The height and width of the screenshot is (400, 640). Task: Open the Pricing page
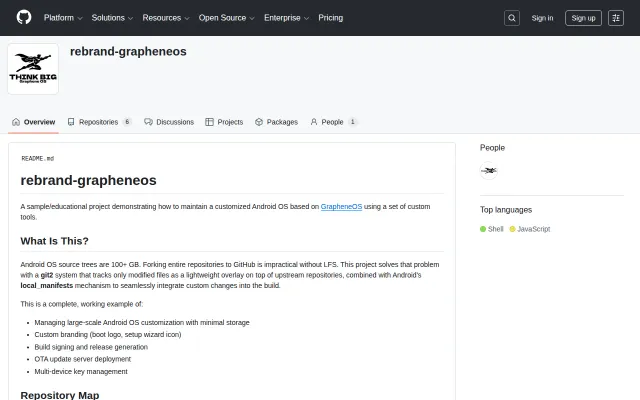[x=331, y=18]
